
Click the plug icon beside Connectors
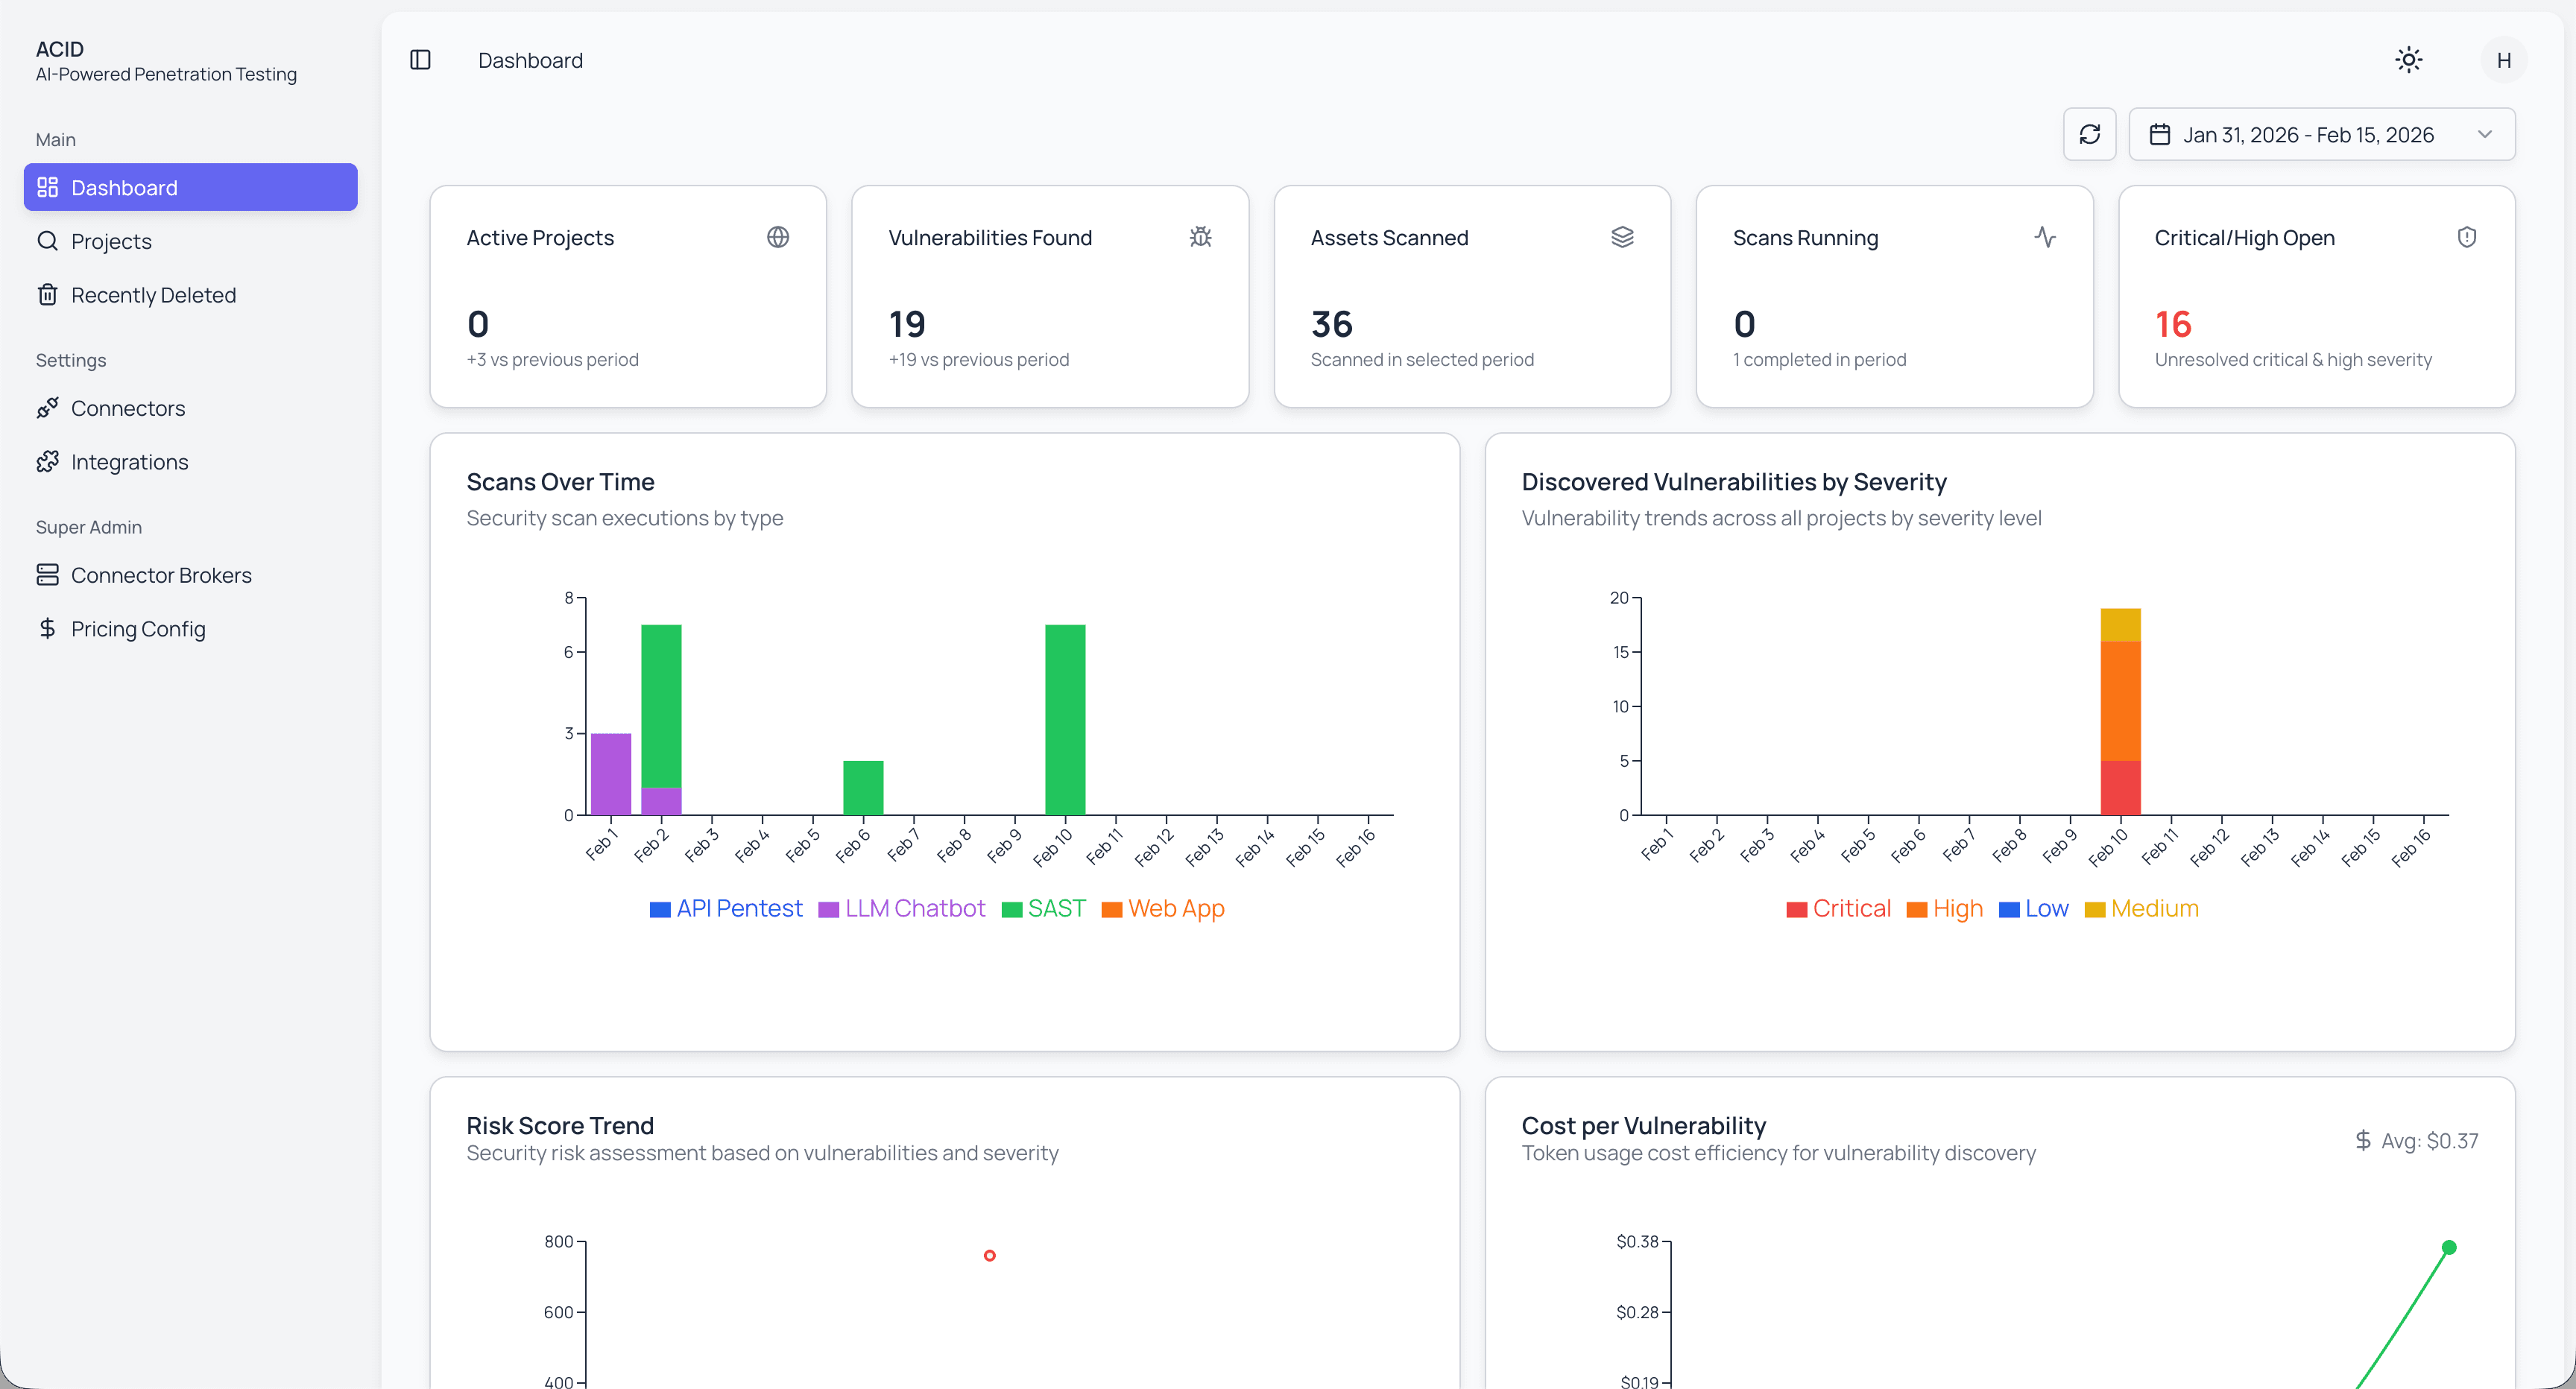pyautogui.click(x=47, y=408)
